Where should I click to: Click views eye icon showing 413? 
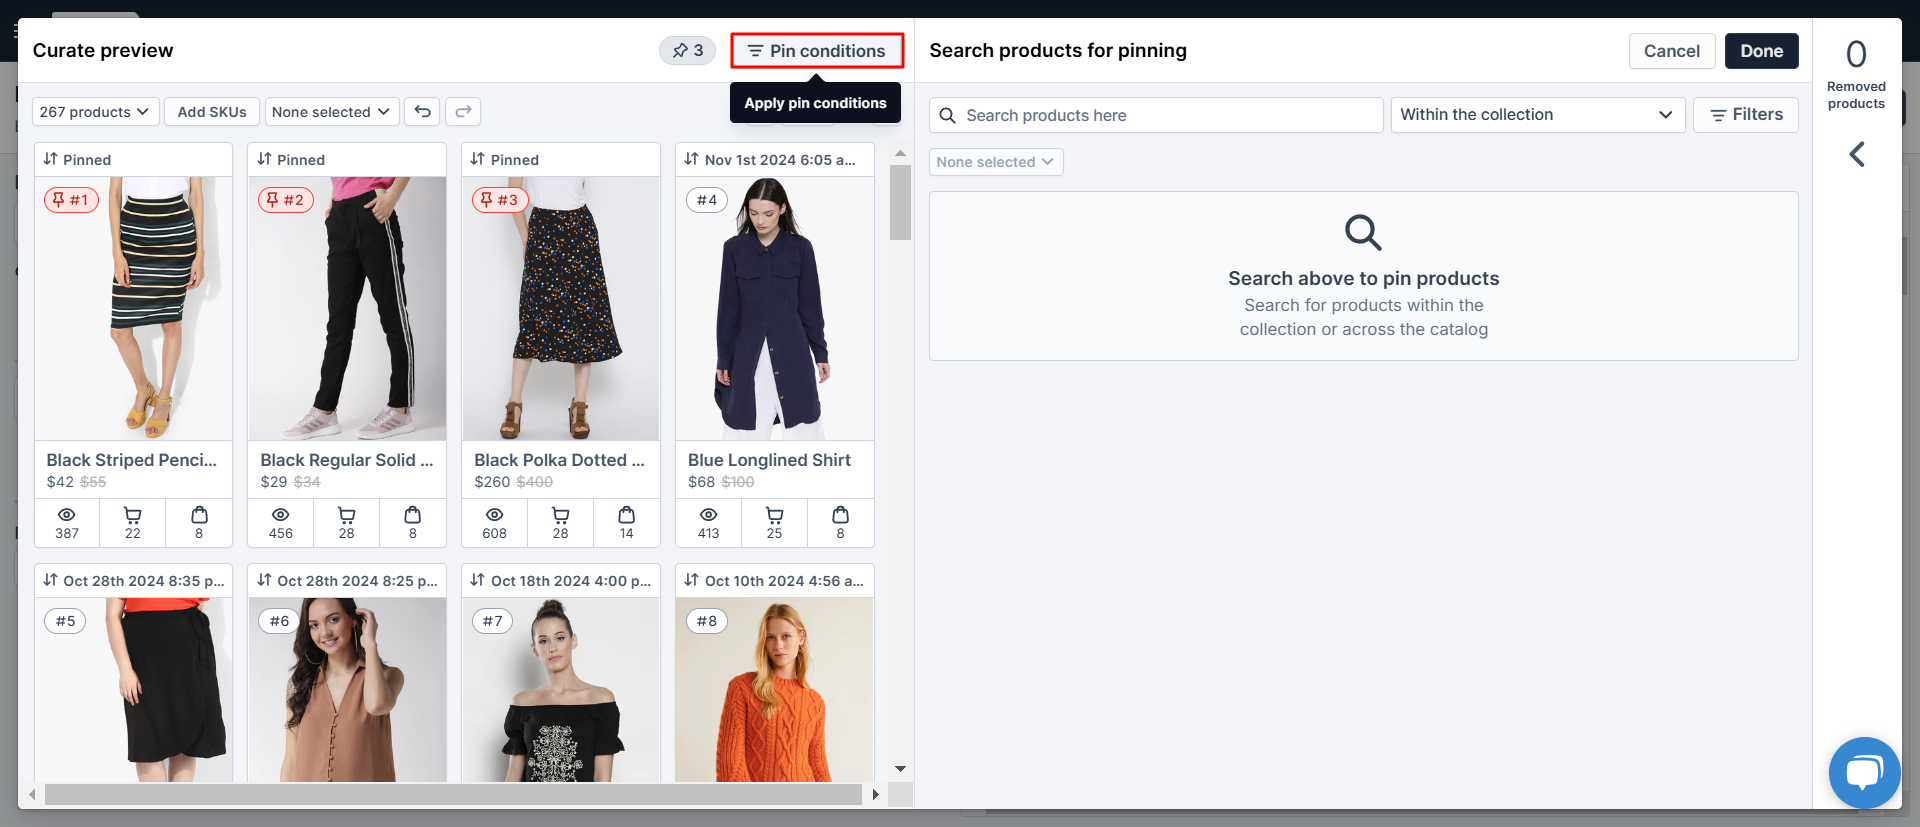(709, 515)
